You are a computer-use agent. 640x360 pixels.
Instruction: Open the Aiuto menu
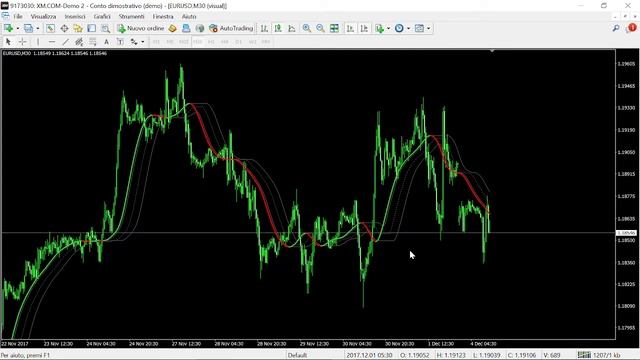(189, 16)
